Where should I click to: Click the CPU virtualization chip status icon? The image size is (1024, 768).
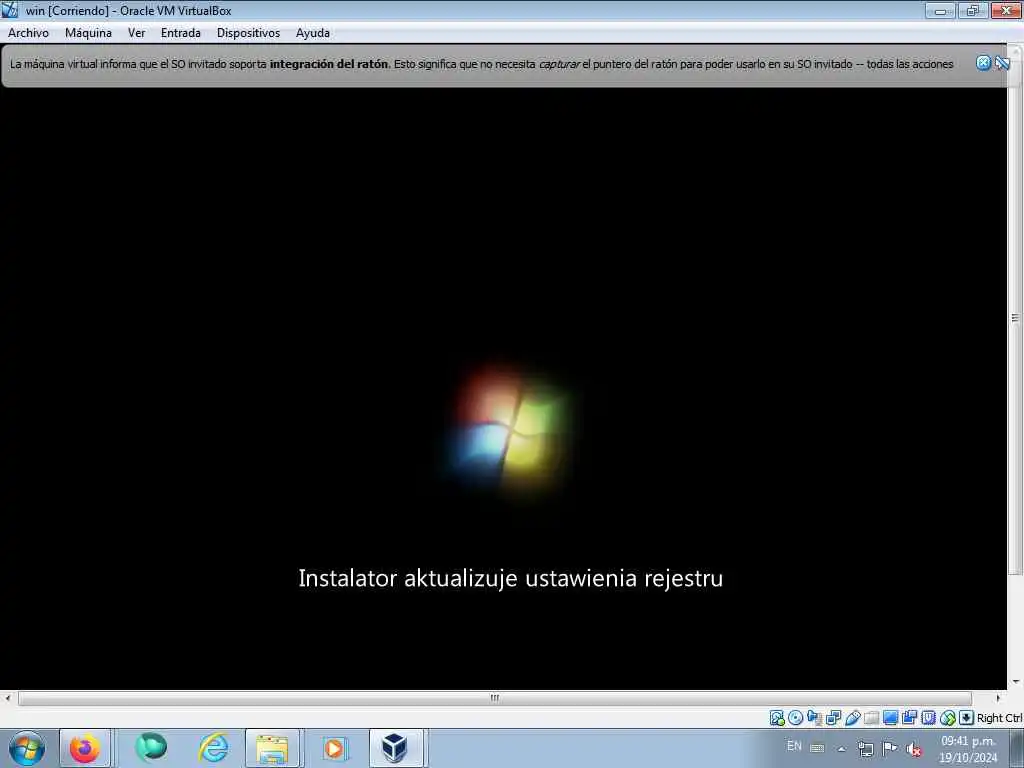928,718
